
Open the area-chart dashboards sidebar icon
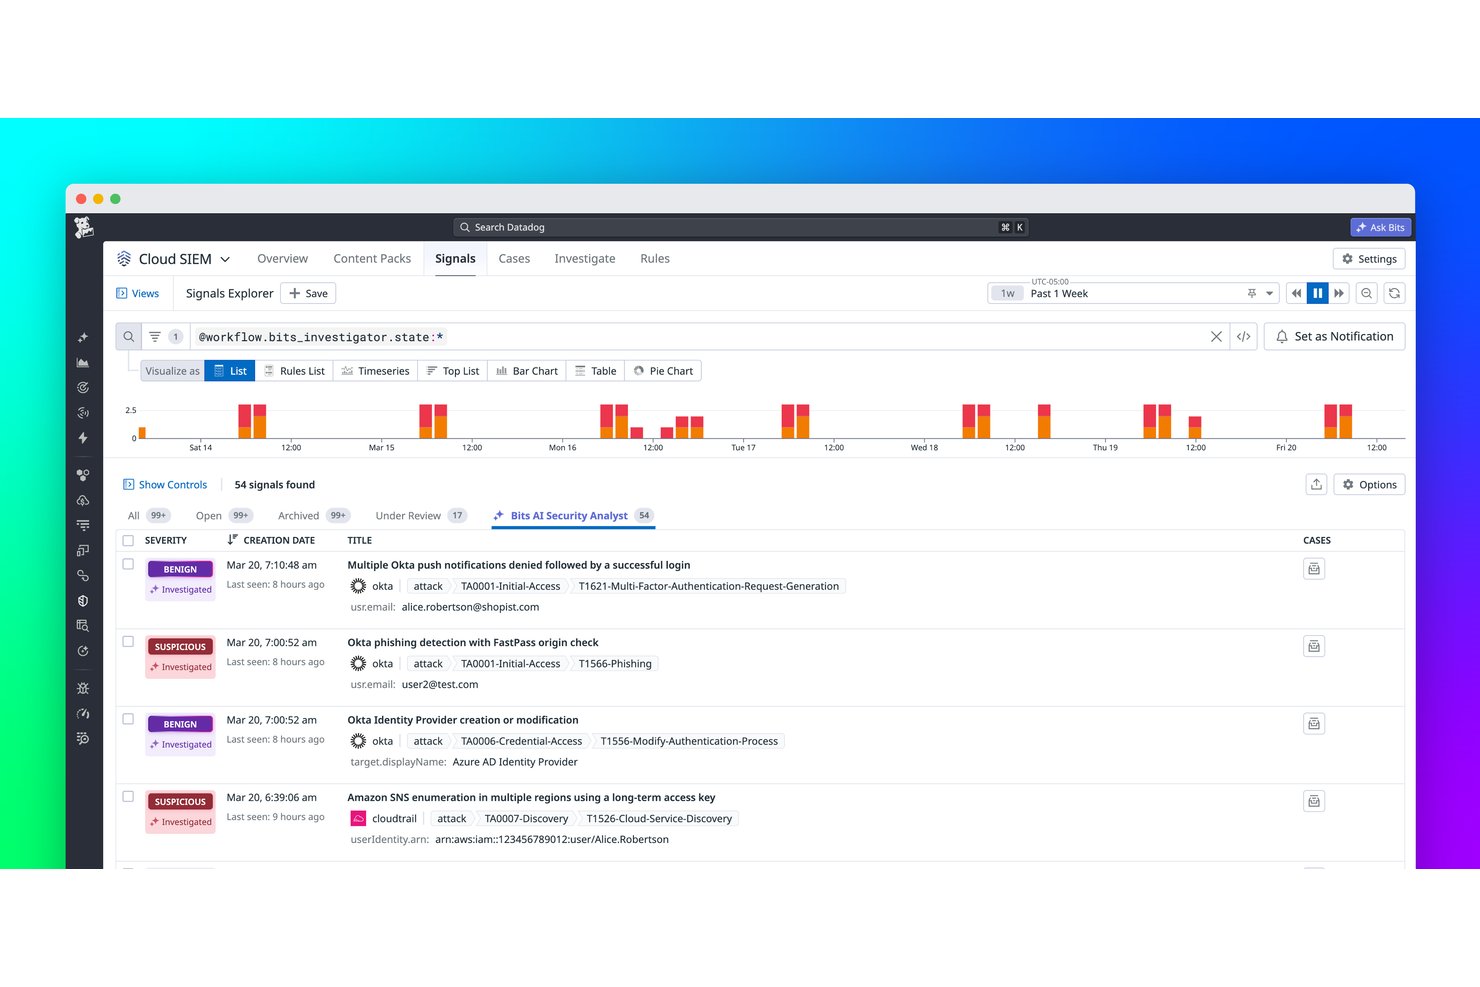(x=83, y=363)
